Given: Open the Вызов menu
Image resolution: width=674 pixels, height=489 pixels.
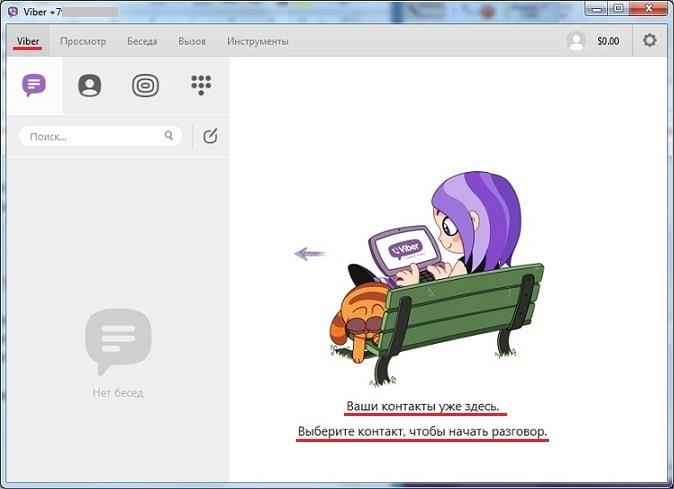Looking at the screenshot, I should tap(191, 41).
